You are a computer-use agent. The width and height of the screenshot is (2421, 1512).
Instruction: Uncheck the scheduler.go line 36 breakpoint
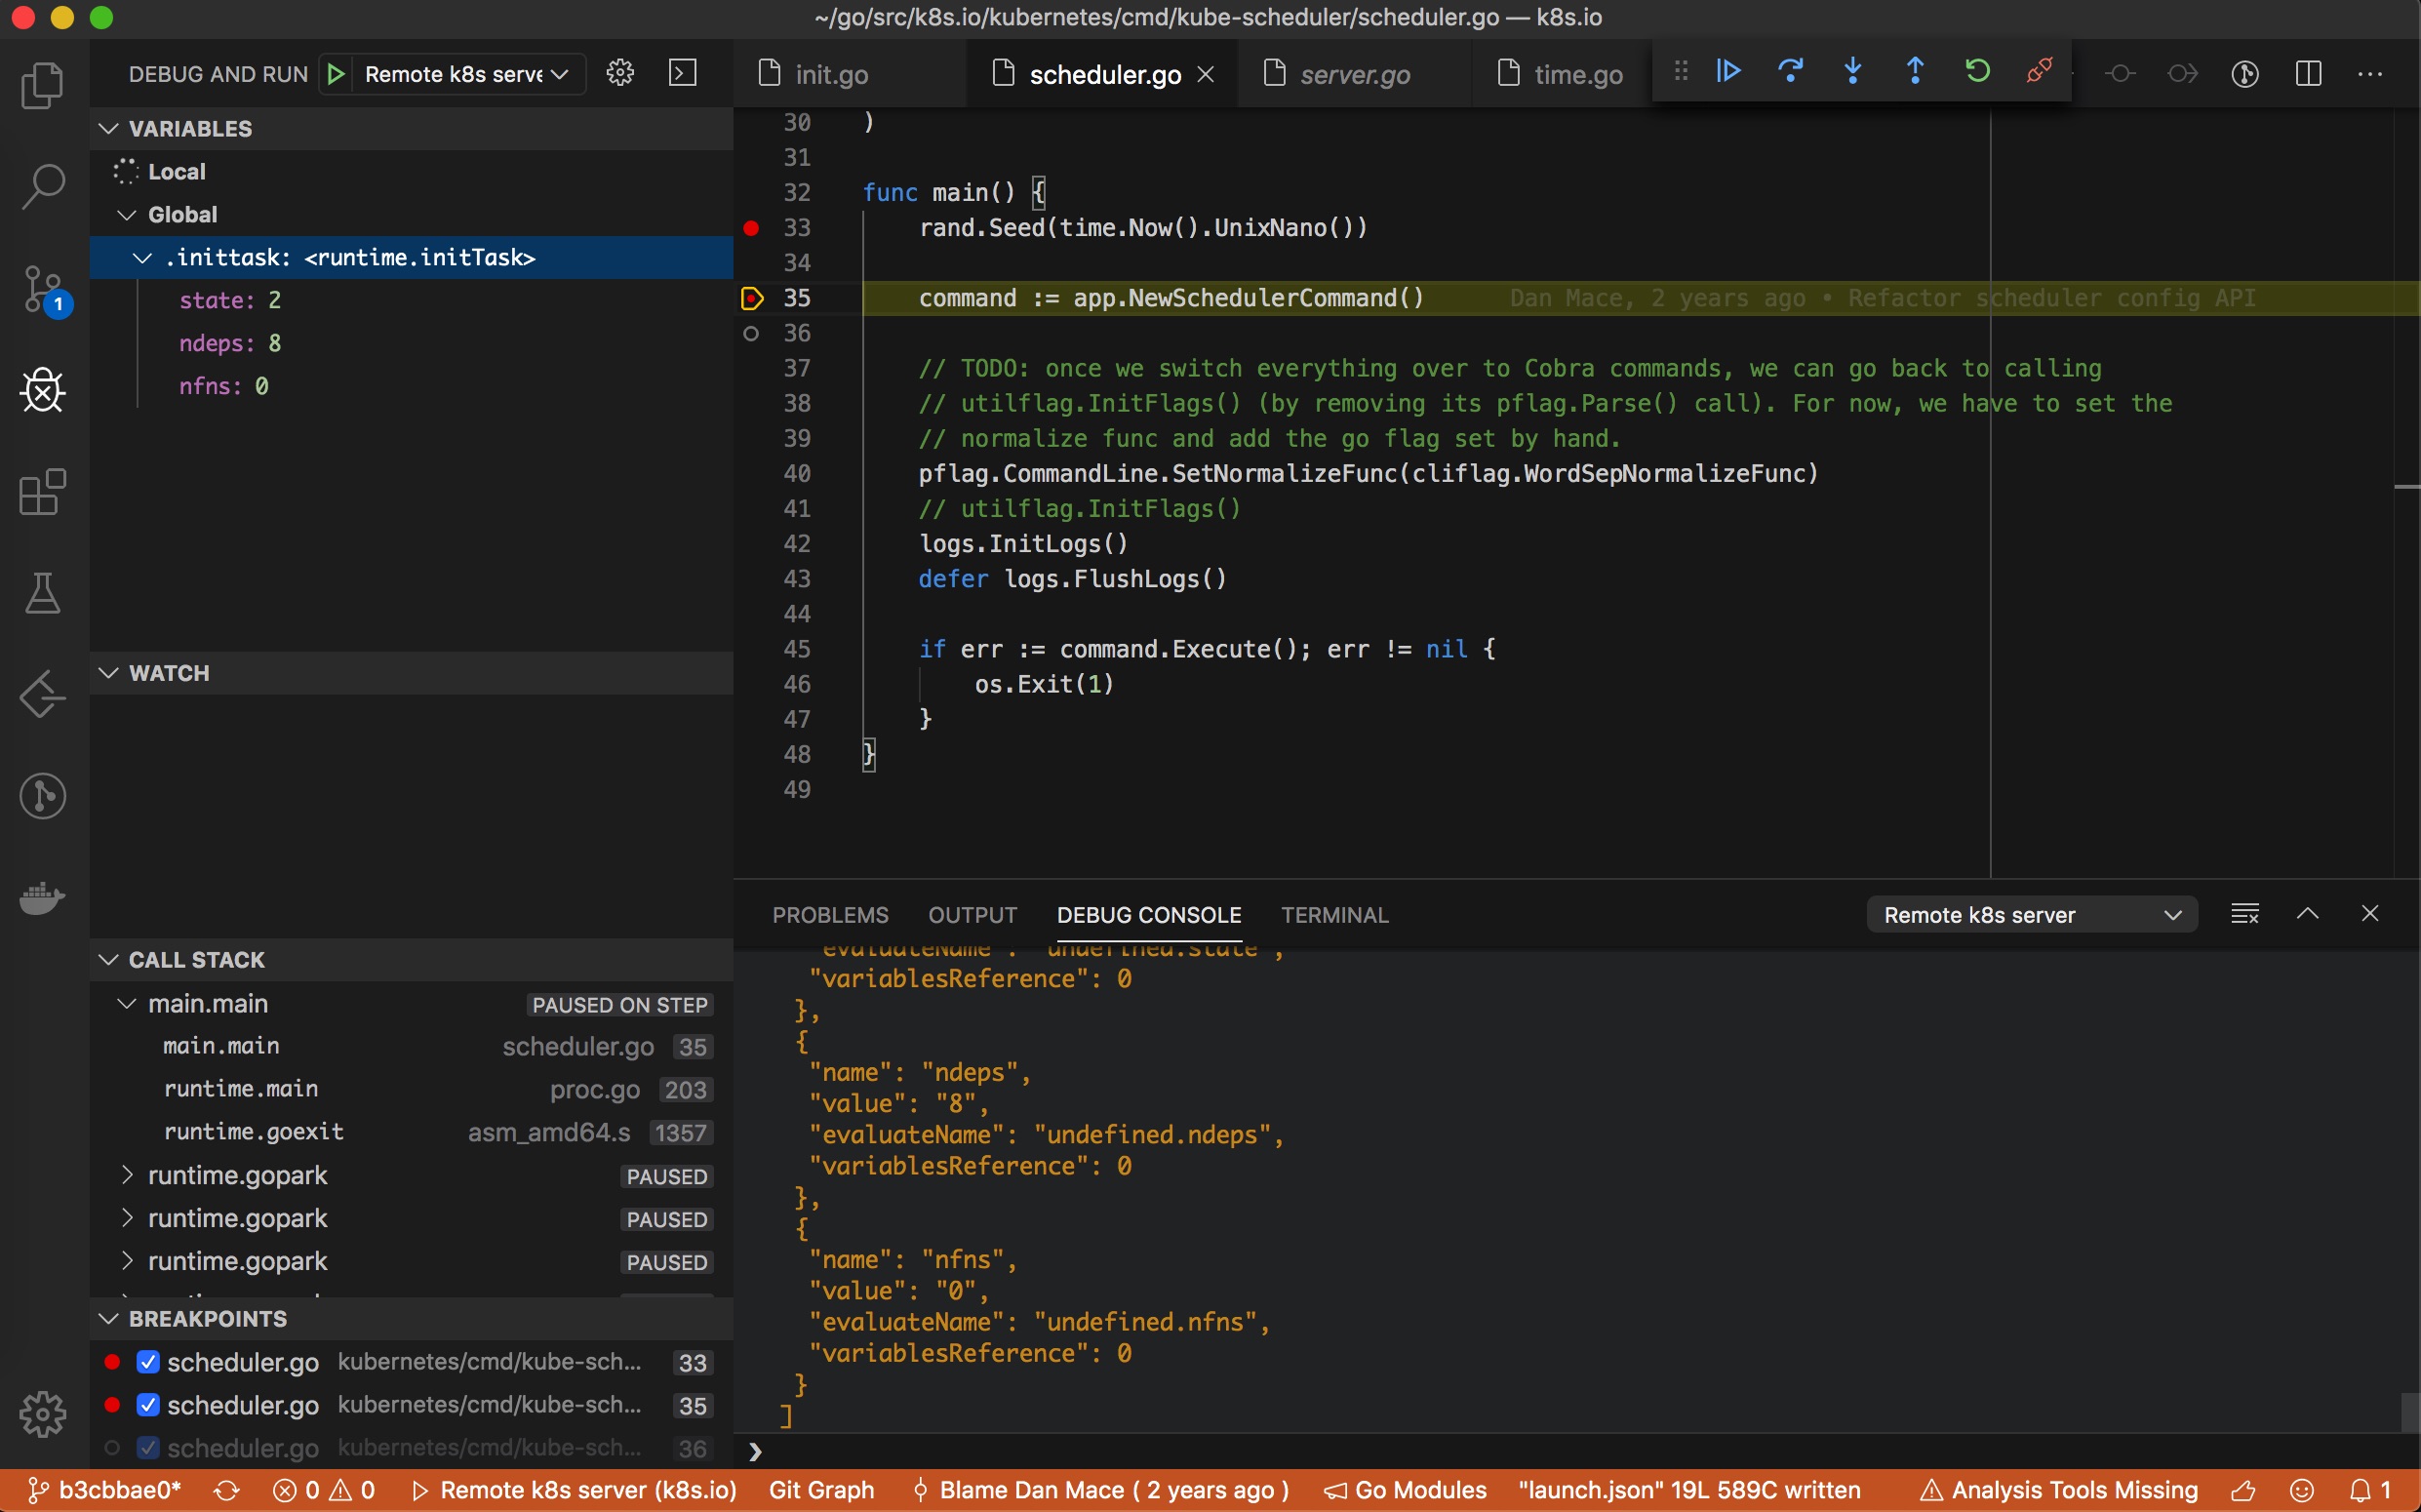148,1447
